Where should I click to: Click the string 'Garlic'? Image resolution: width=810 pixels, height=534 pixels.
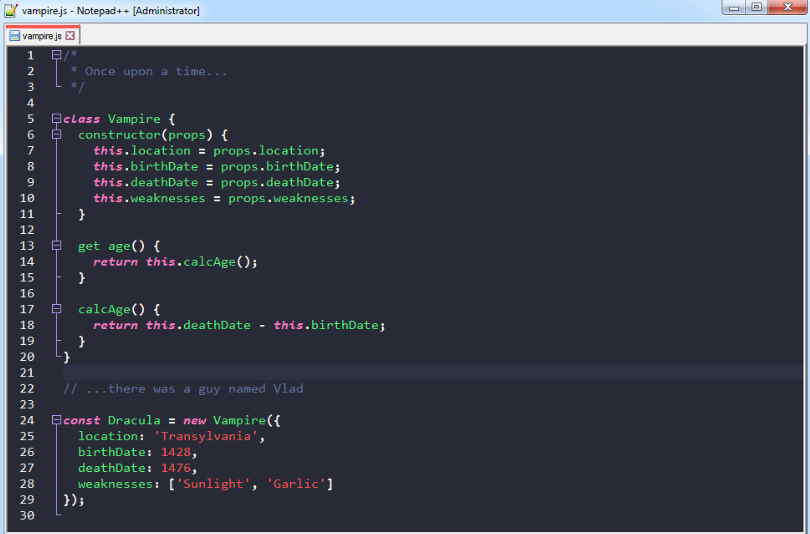(x=297, y=484)
